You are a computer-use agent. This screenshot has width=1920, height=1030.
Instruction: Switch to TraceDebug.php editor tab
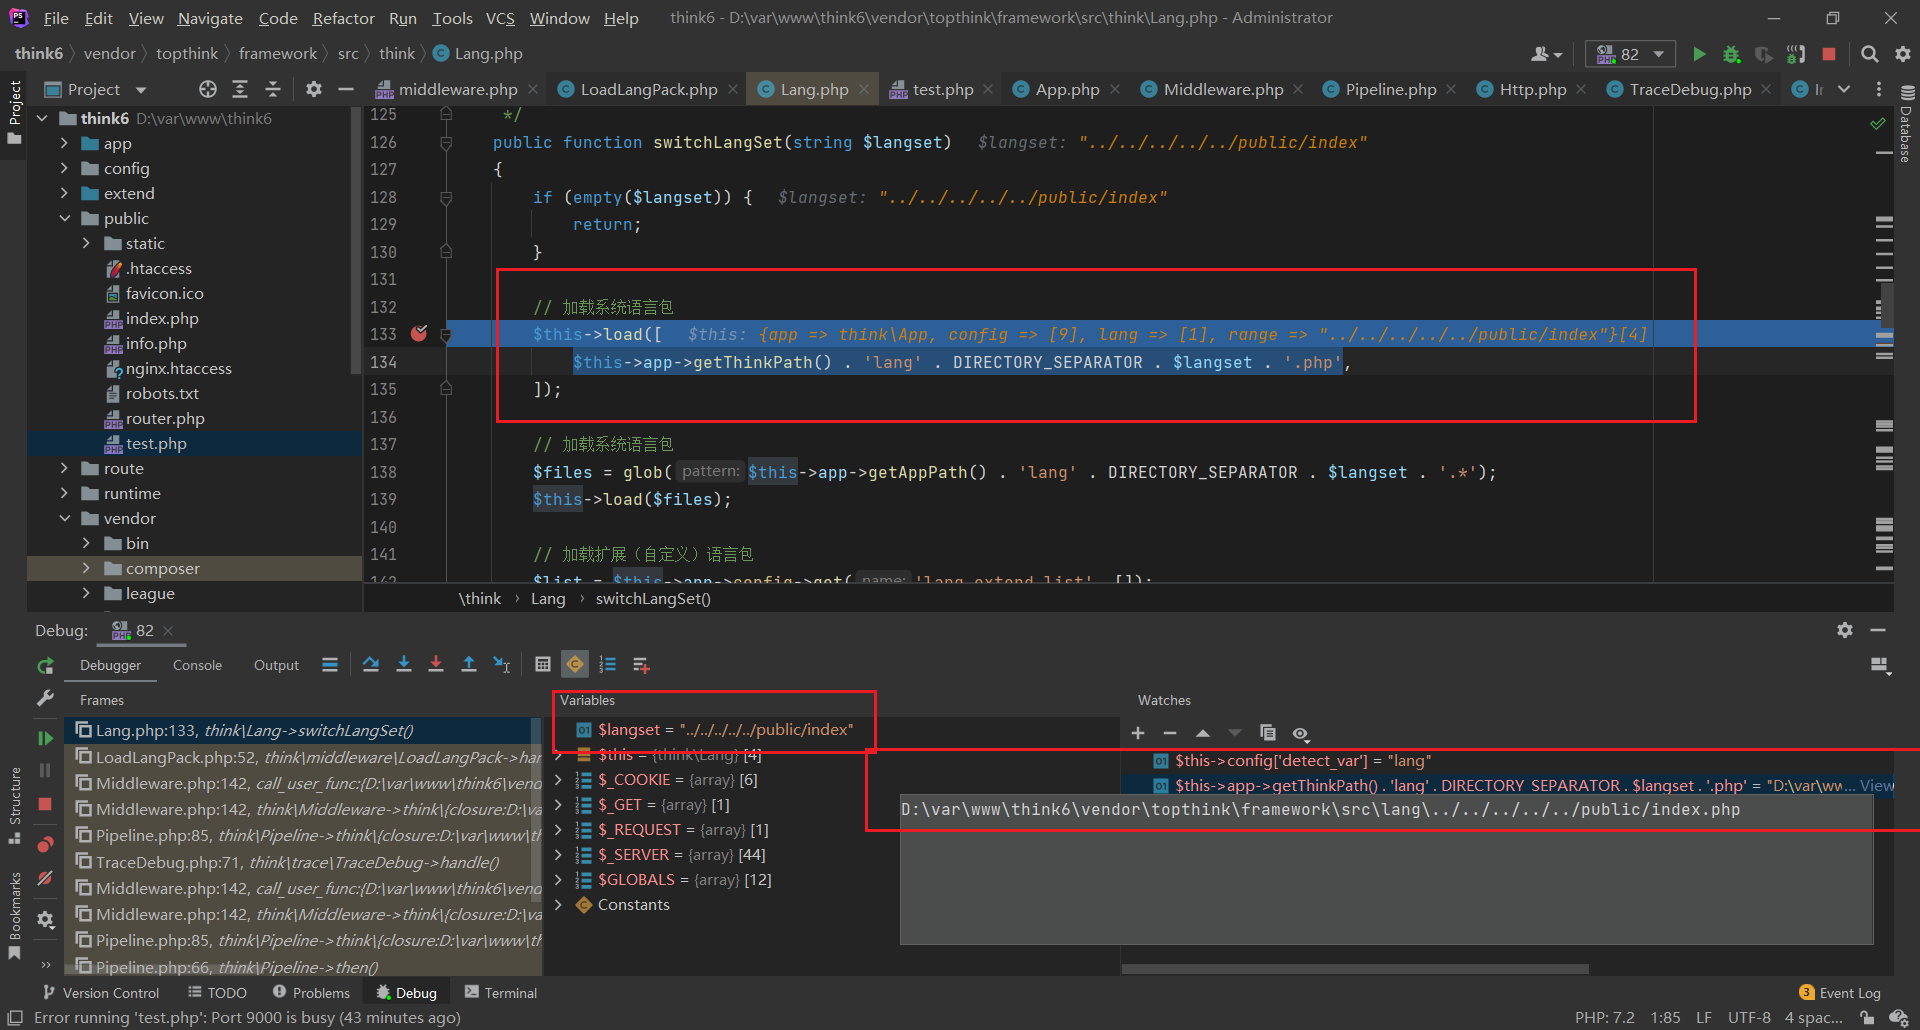[x=1690, y=89]
